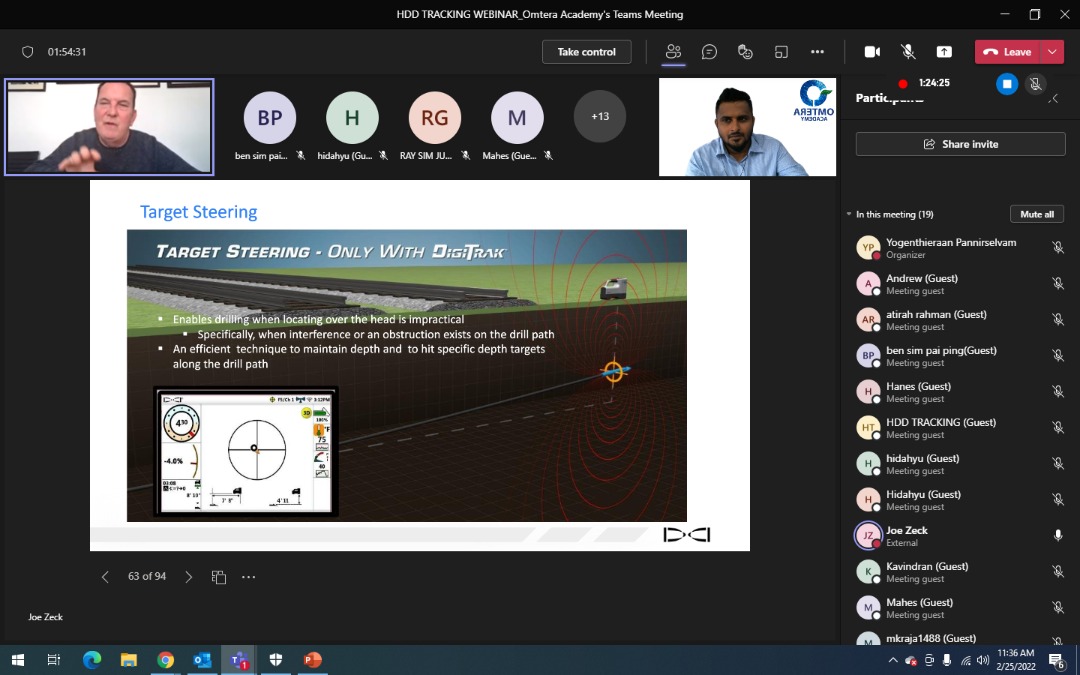This screenshot has width=1080, height=675.
Task: Click hidahyu H avatar tile
Action: (352, 117)
